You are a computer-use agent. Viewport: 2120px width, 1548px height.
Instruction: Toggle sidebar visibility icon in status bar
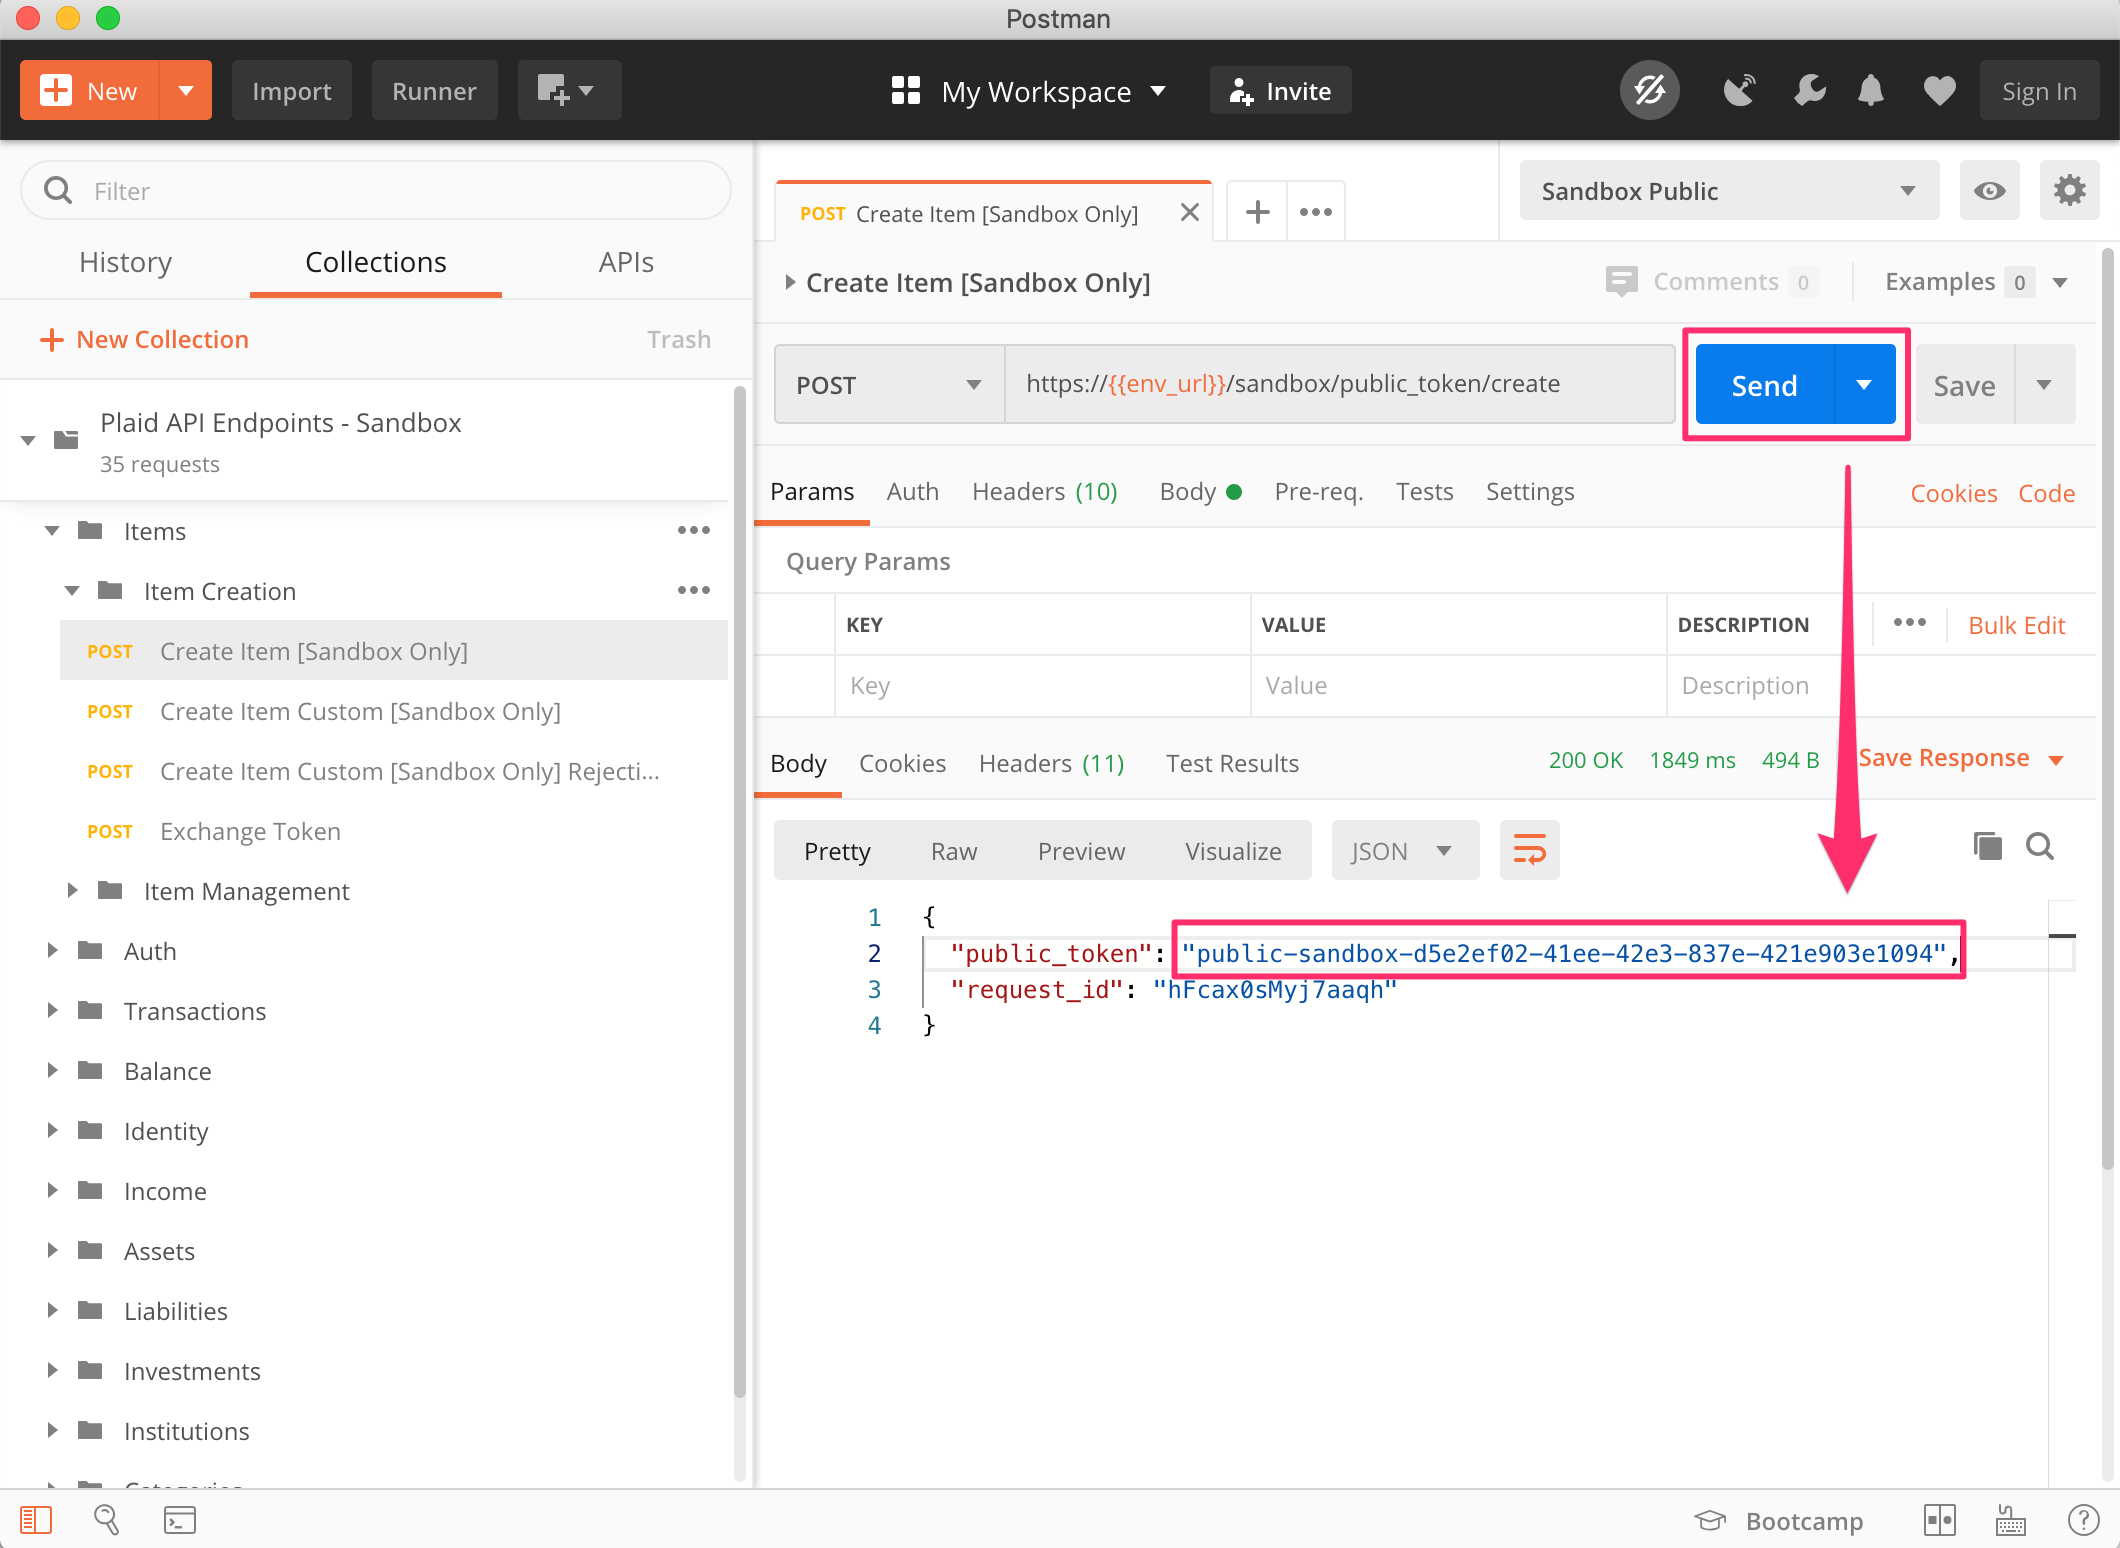[36, 1520]
